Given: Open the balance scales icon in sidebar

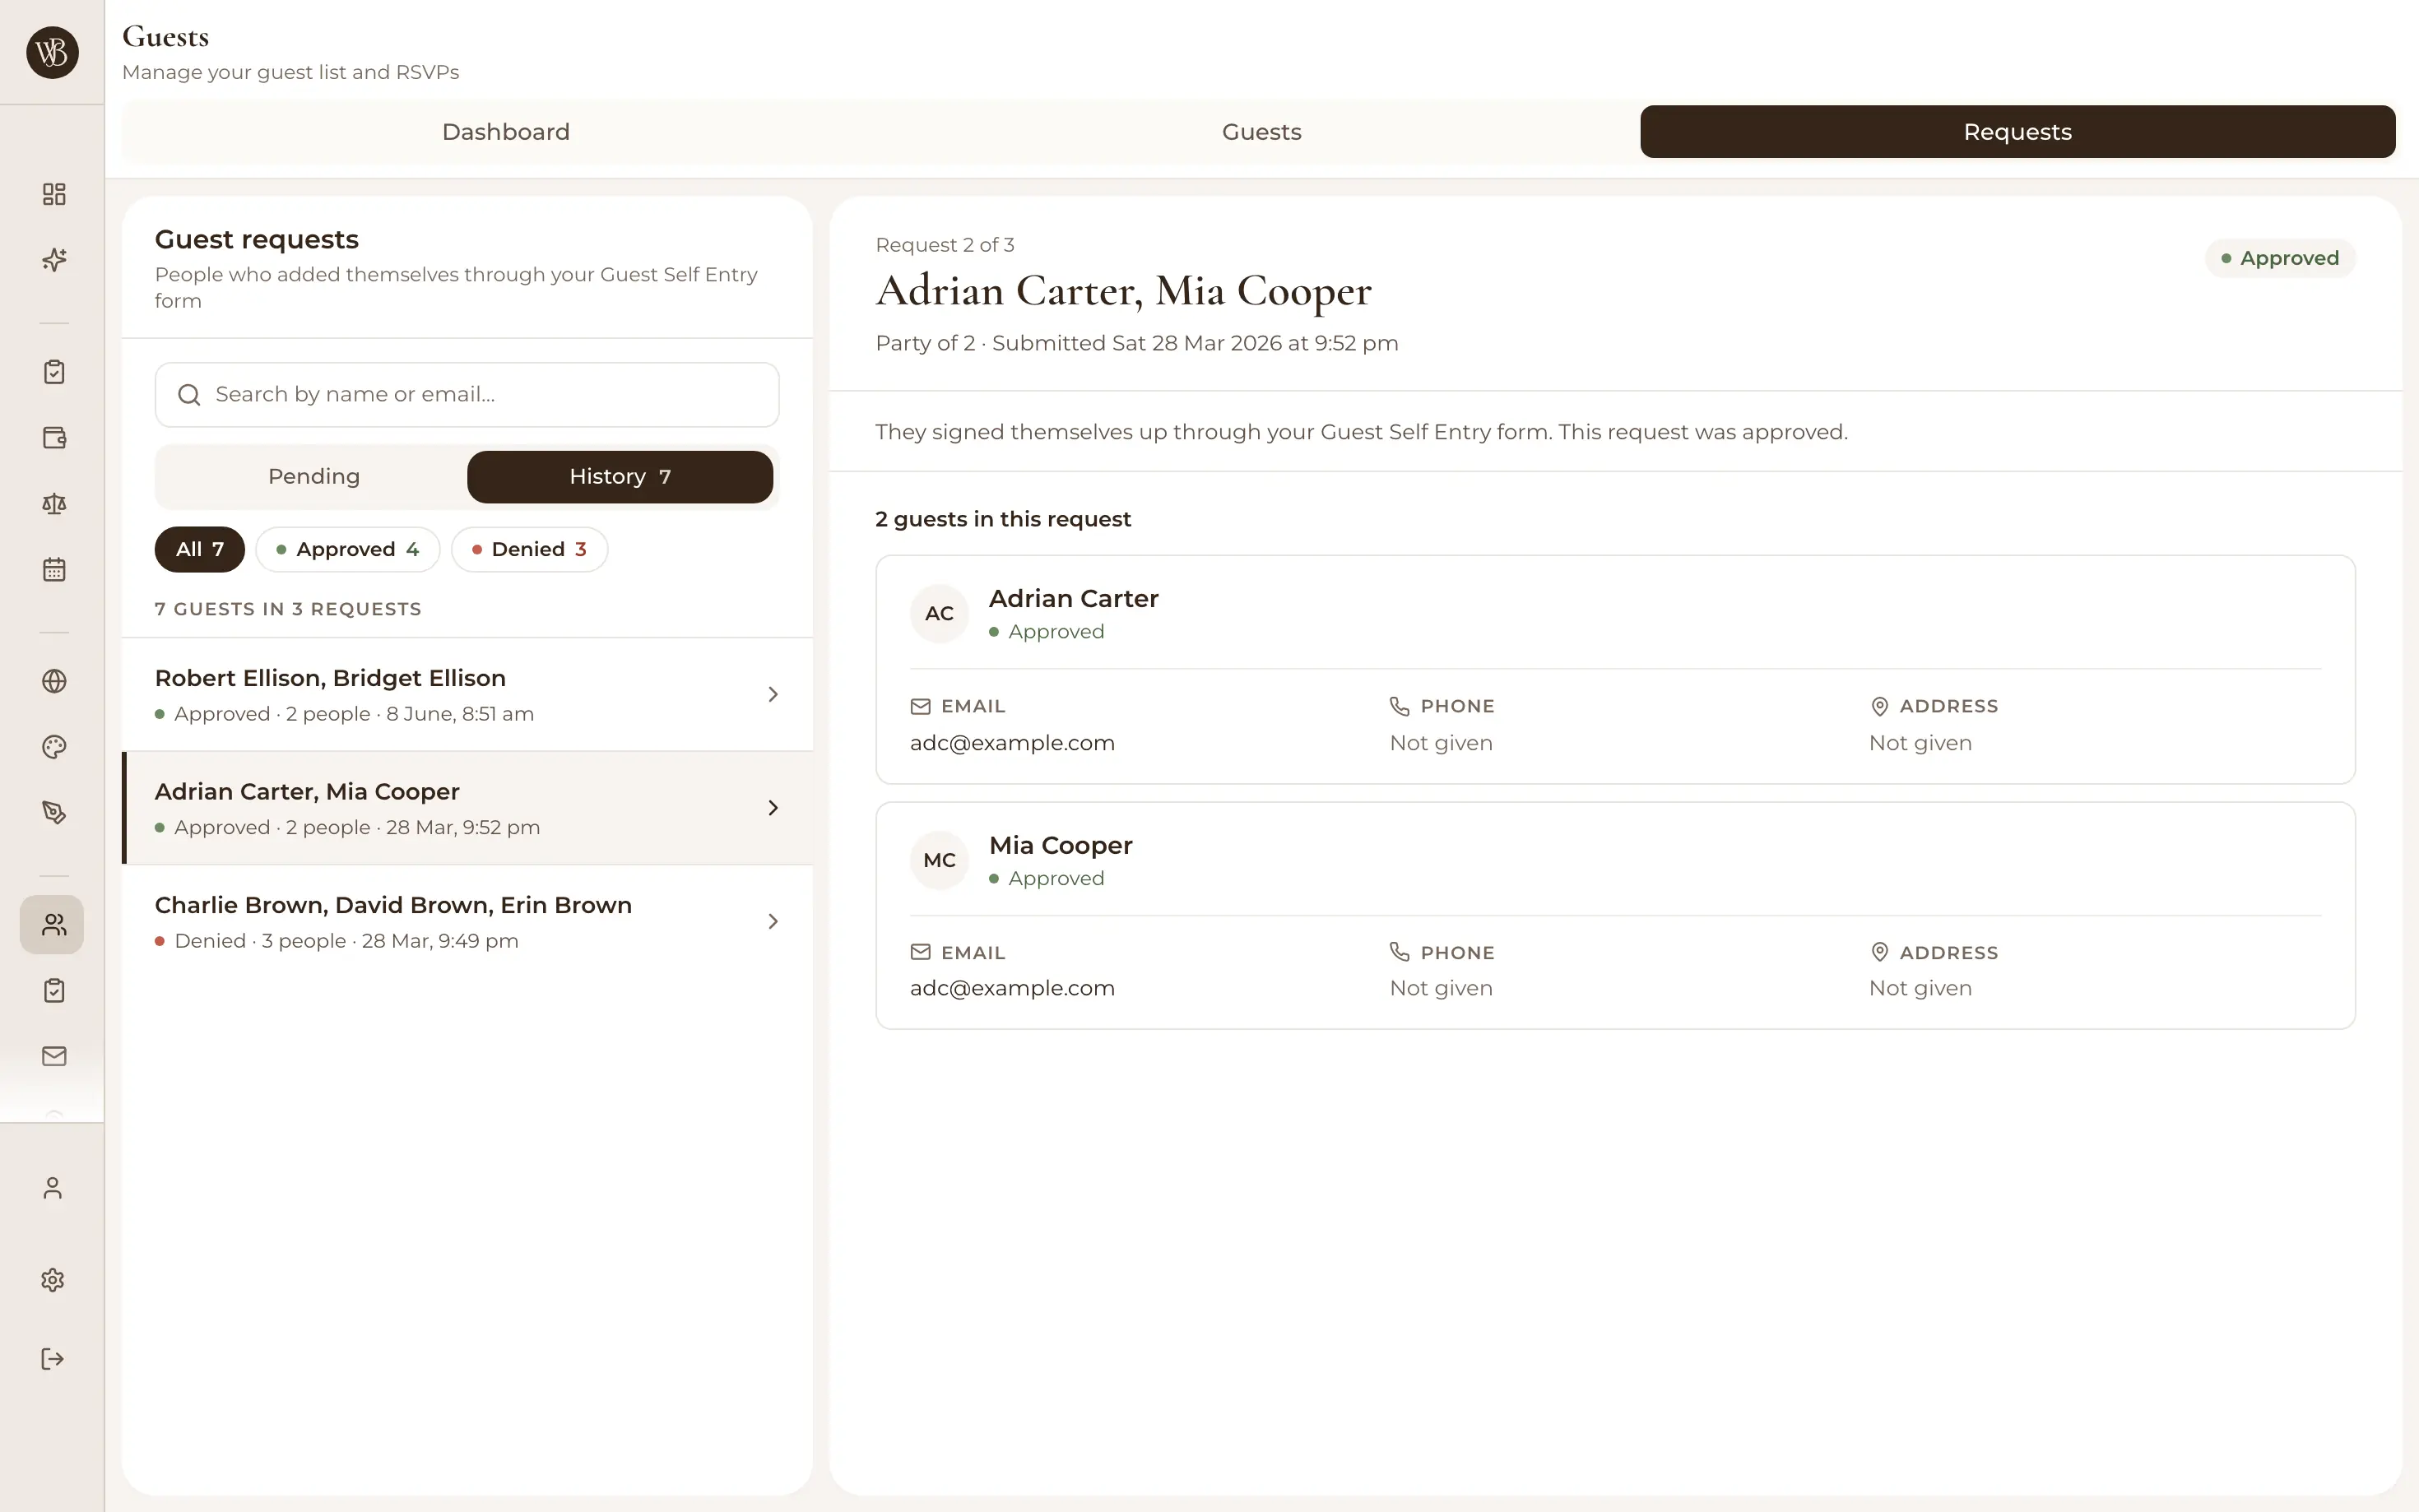Looking at the screenshot, I should pos(54,504).
